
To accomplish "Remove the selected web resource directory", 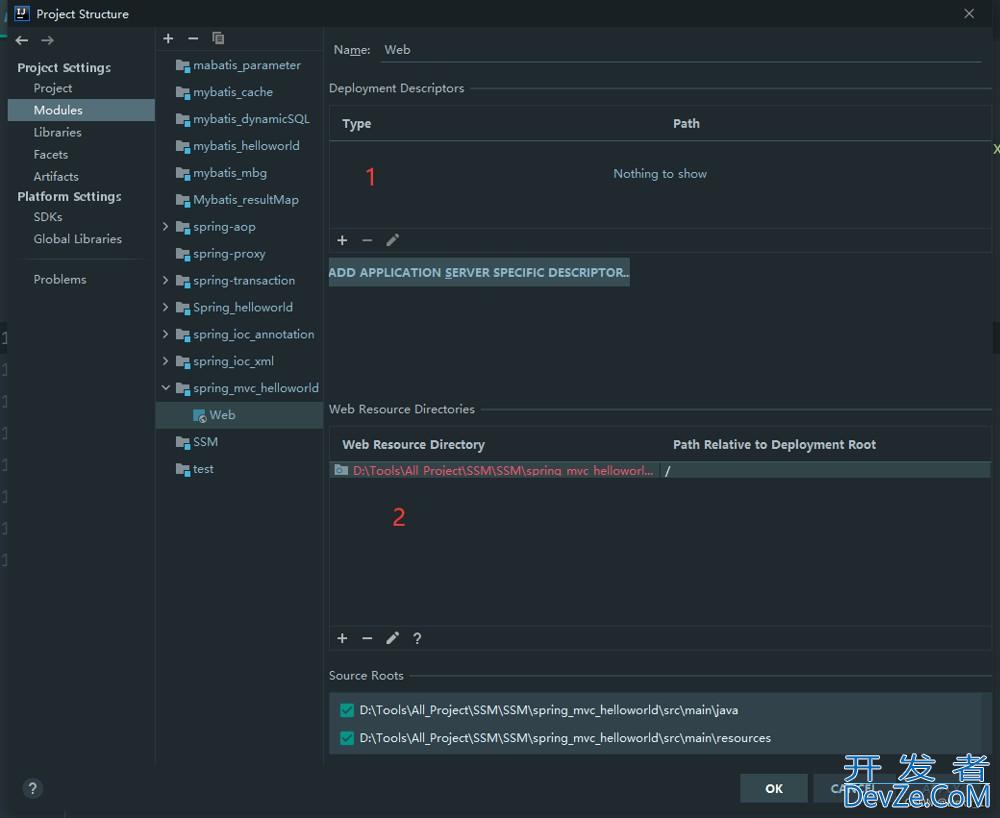I will pyautogui.click(x=367, y=638).
